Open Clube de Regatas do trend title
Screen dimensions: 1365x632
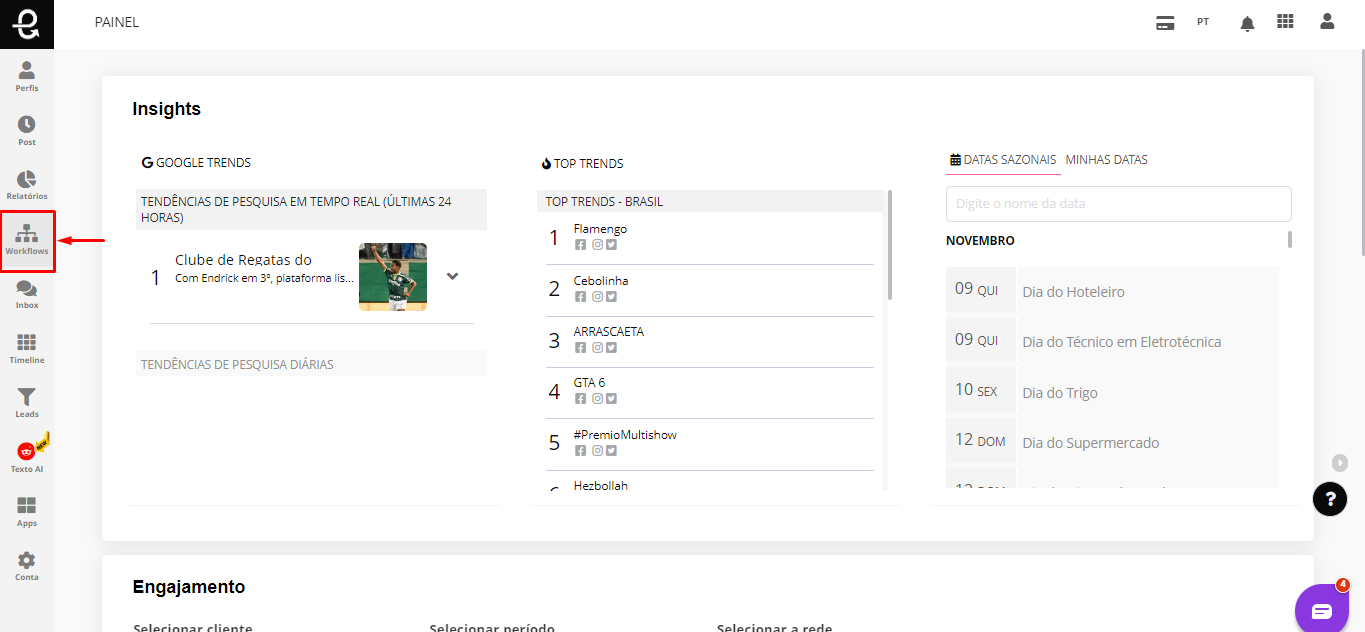click(243, 260)
